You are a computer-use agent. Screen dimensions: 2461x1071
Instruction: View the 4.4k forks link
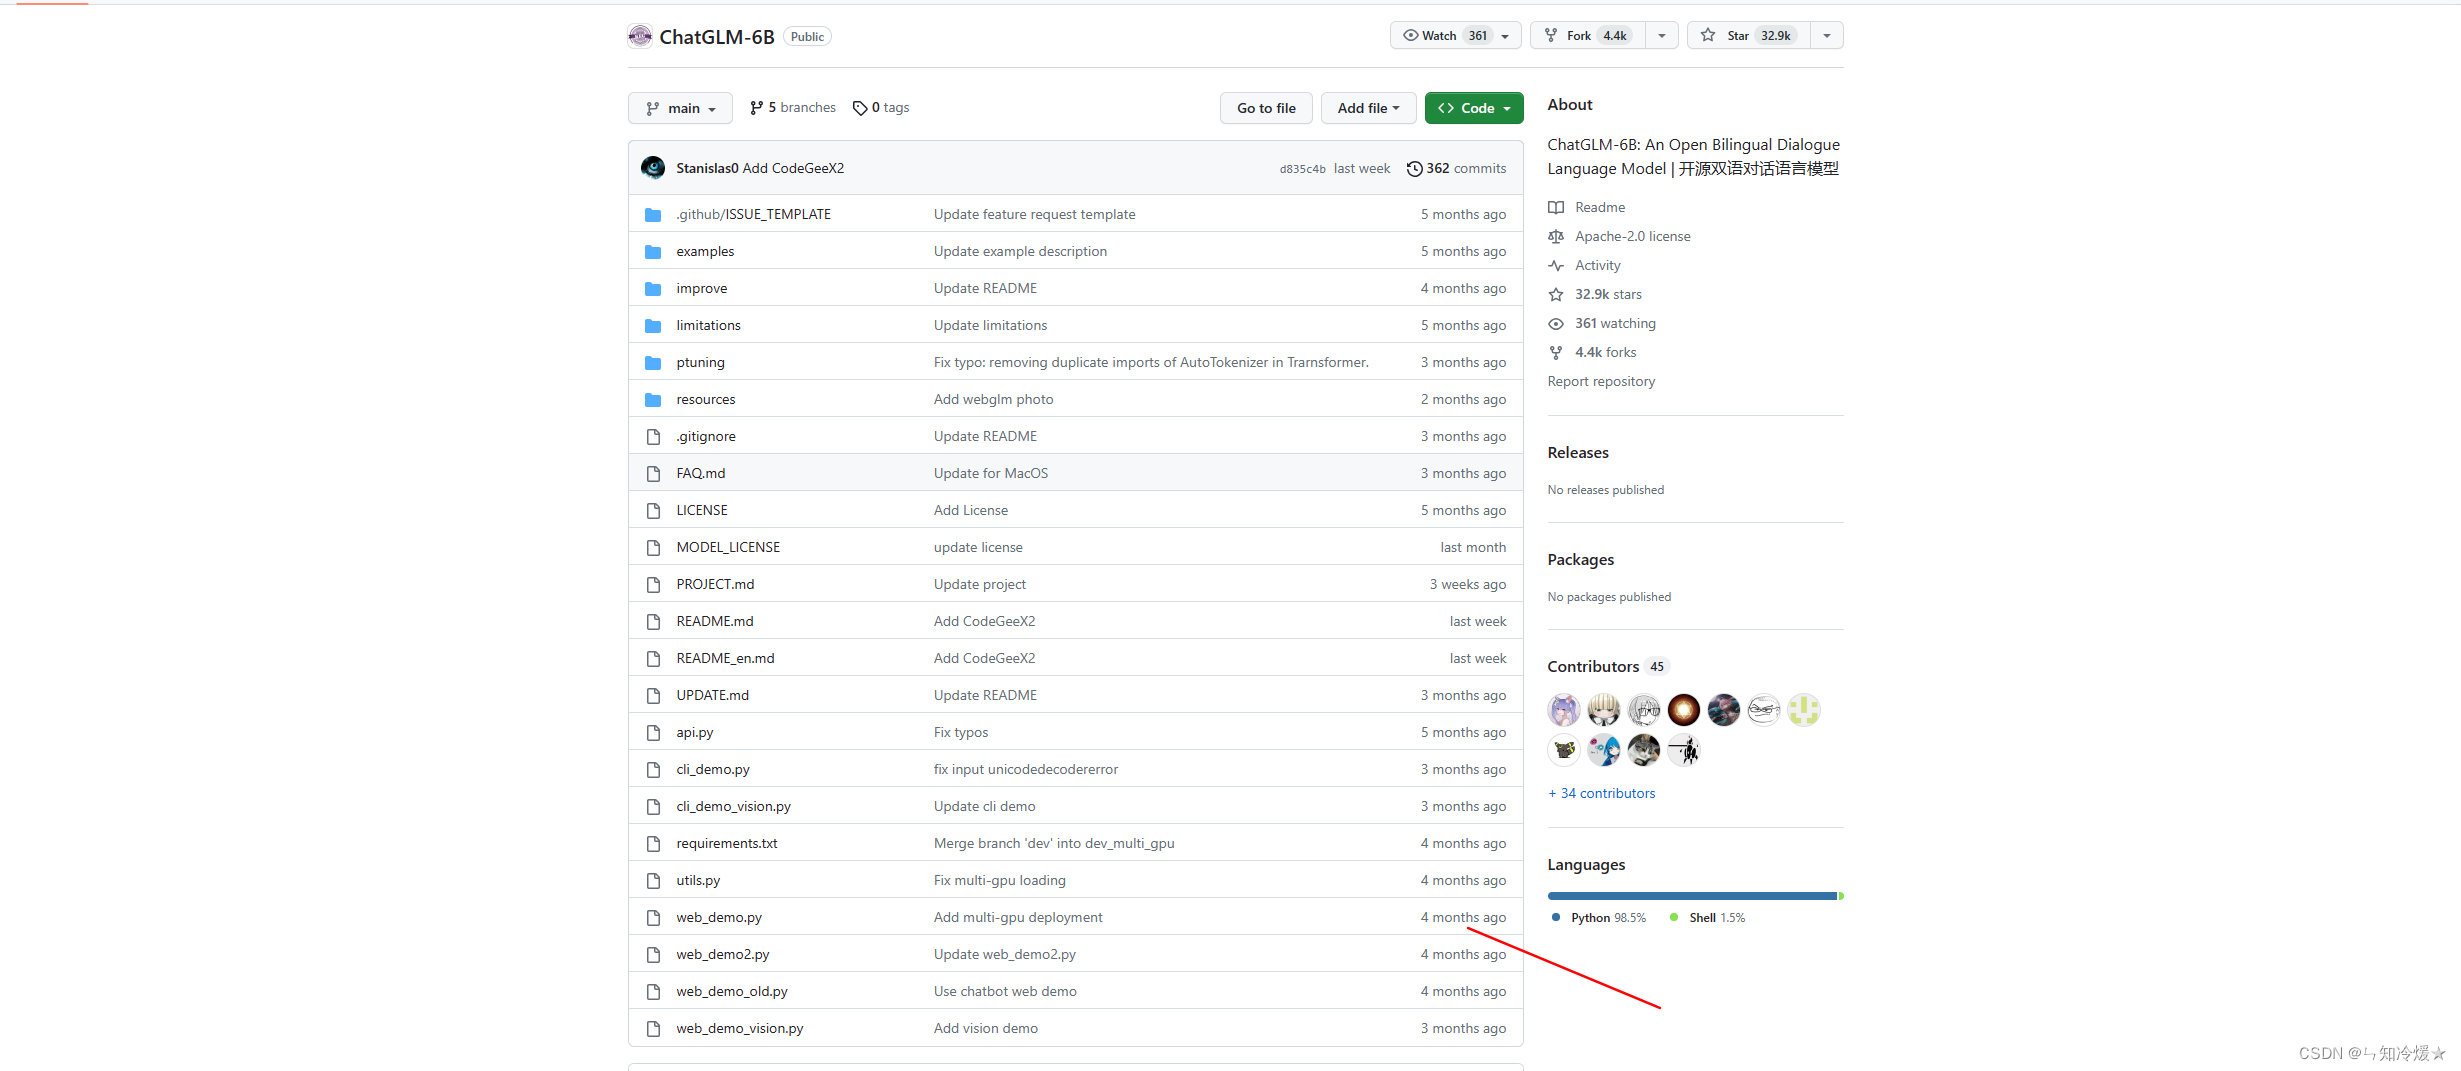coord(1592,353)
